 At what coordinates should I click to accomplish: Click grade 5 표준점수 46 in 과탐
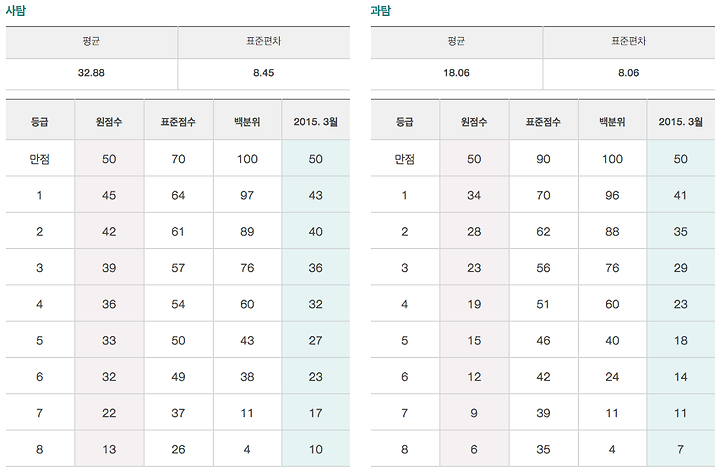(543, 341)
